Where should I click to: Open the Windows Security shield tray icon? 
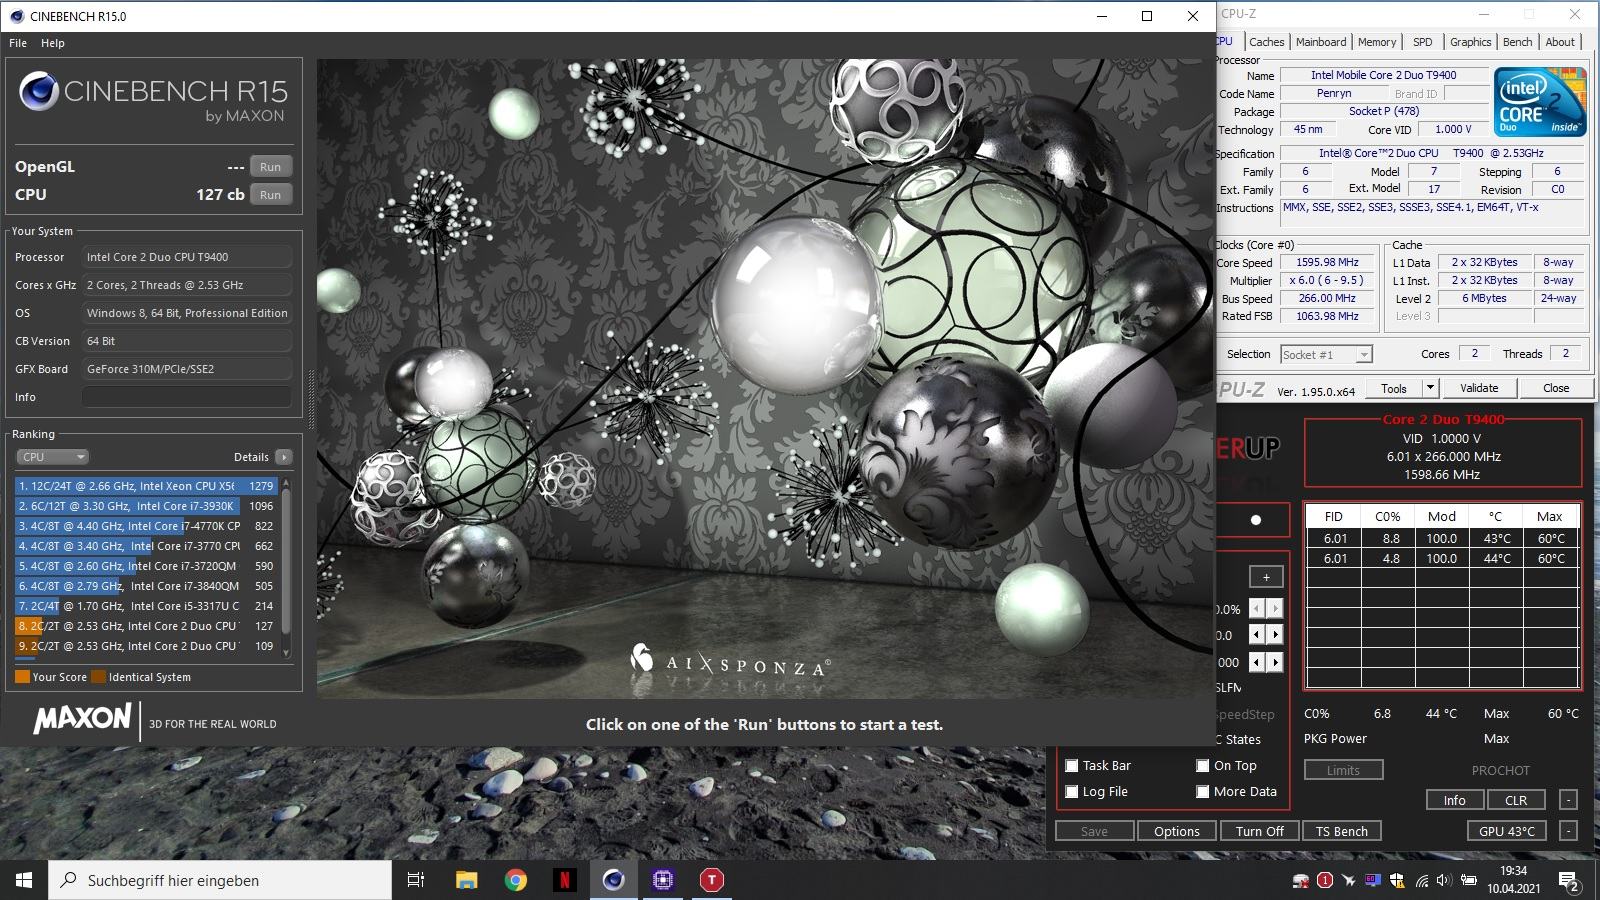[x=1397, y=881]
